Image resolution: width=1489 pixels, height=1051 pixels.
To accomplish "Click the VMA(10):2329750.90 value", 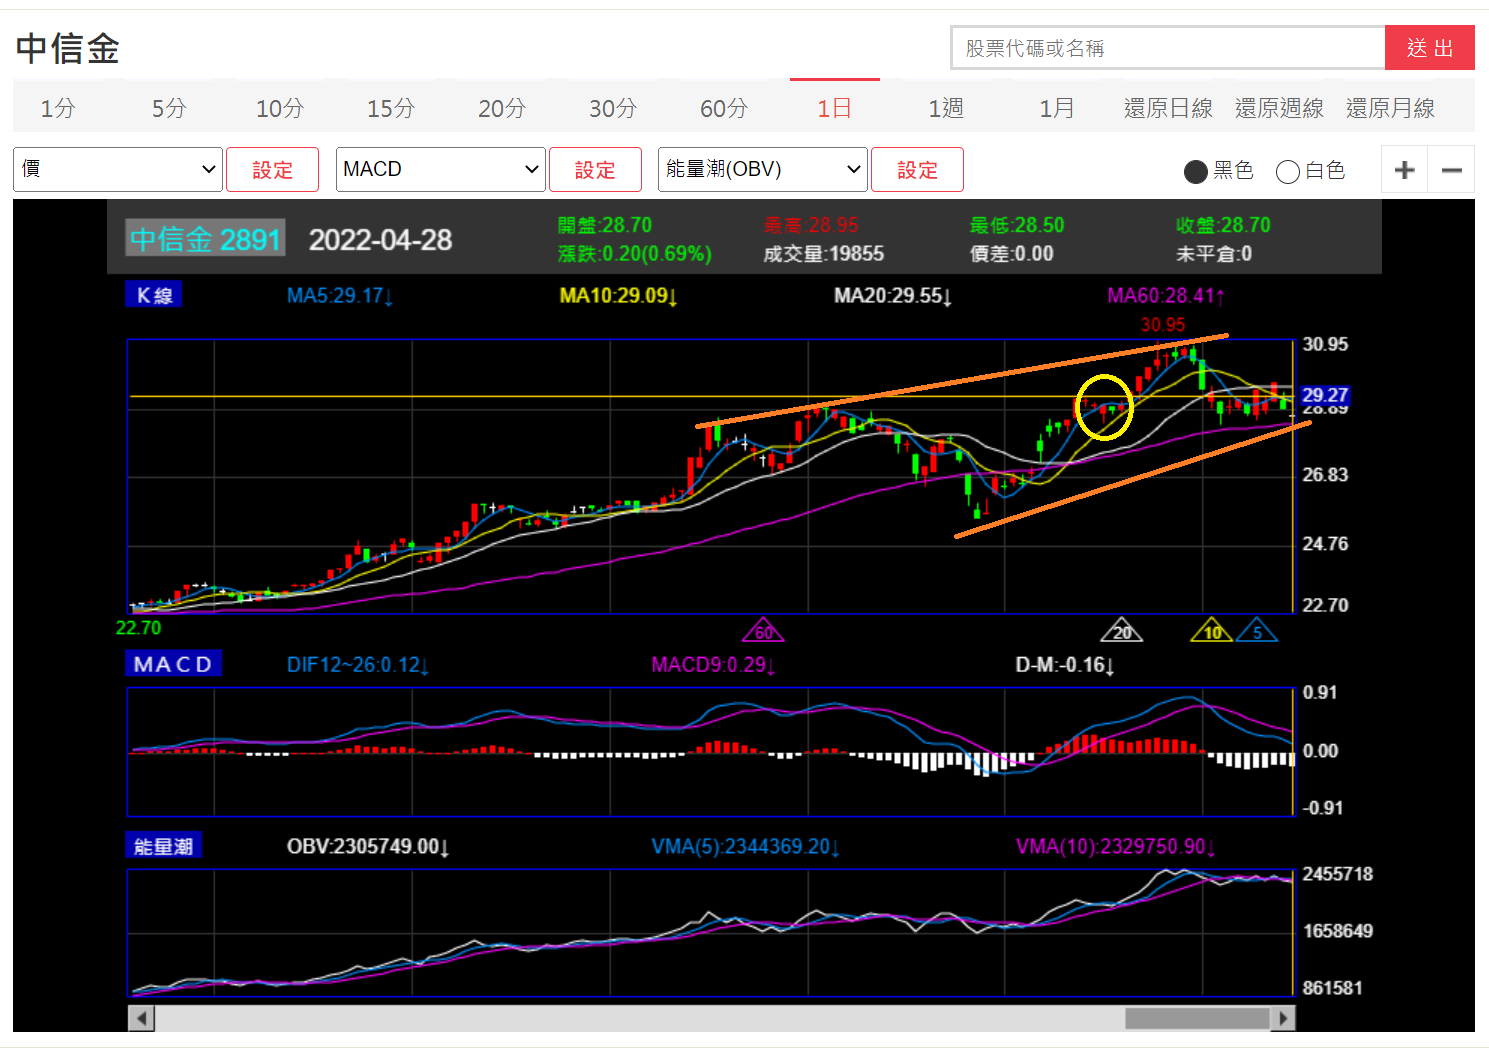I will pos(1116,847).
